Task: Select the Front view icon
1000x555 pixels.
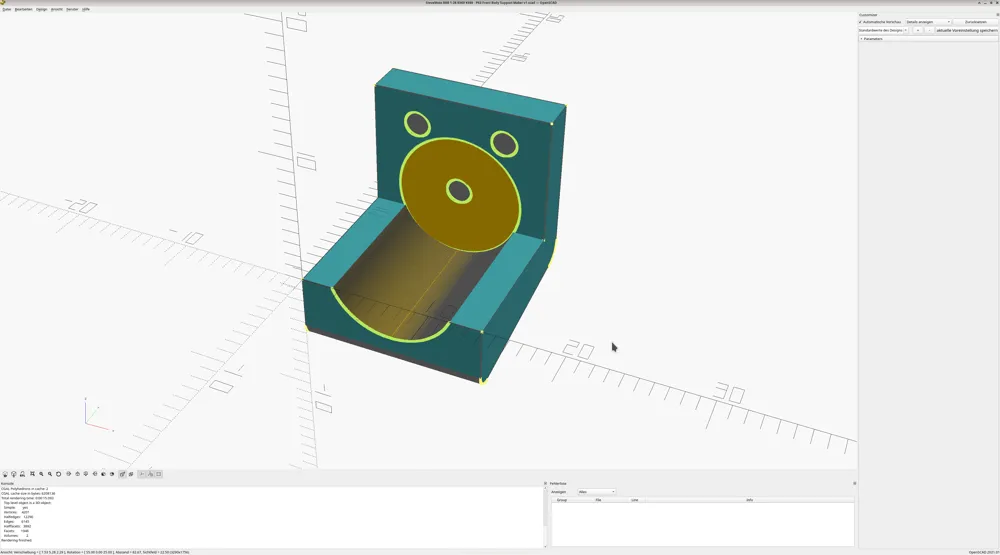Action: pyautogui.click(x=103, y=474)
